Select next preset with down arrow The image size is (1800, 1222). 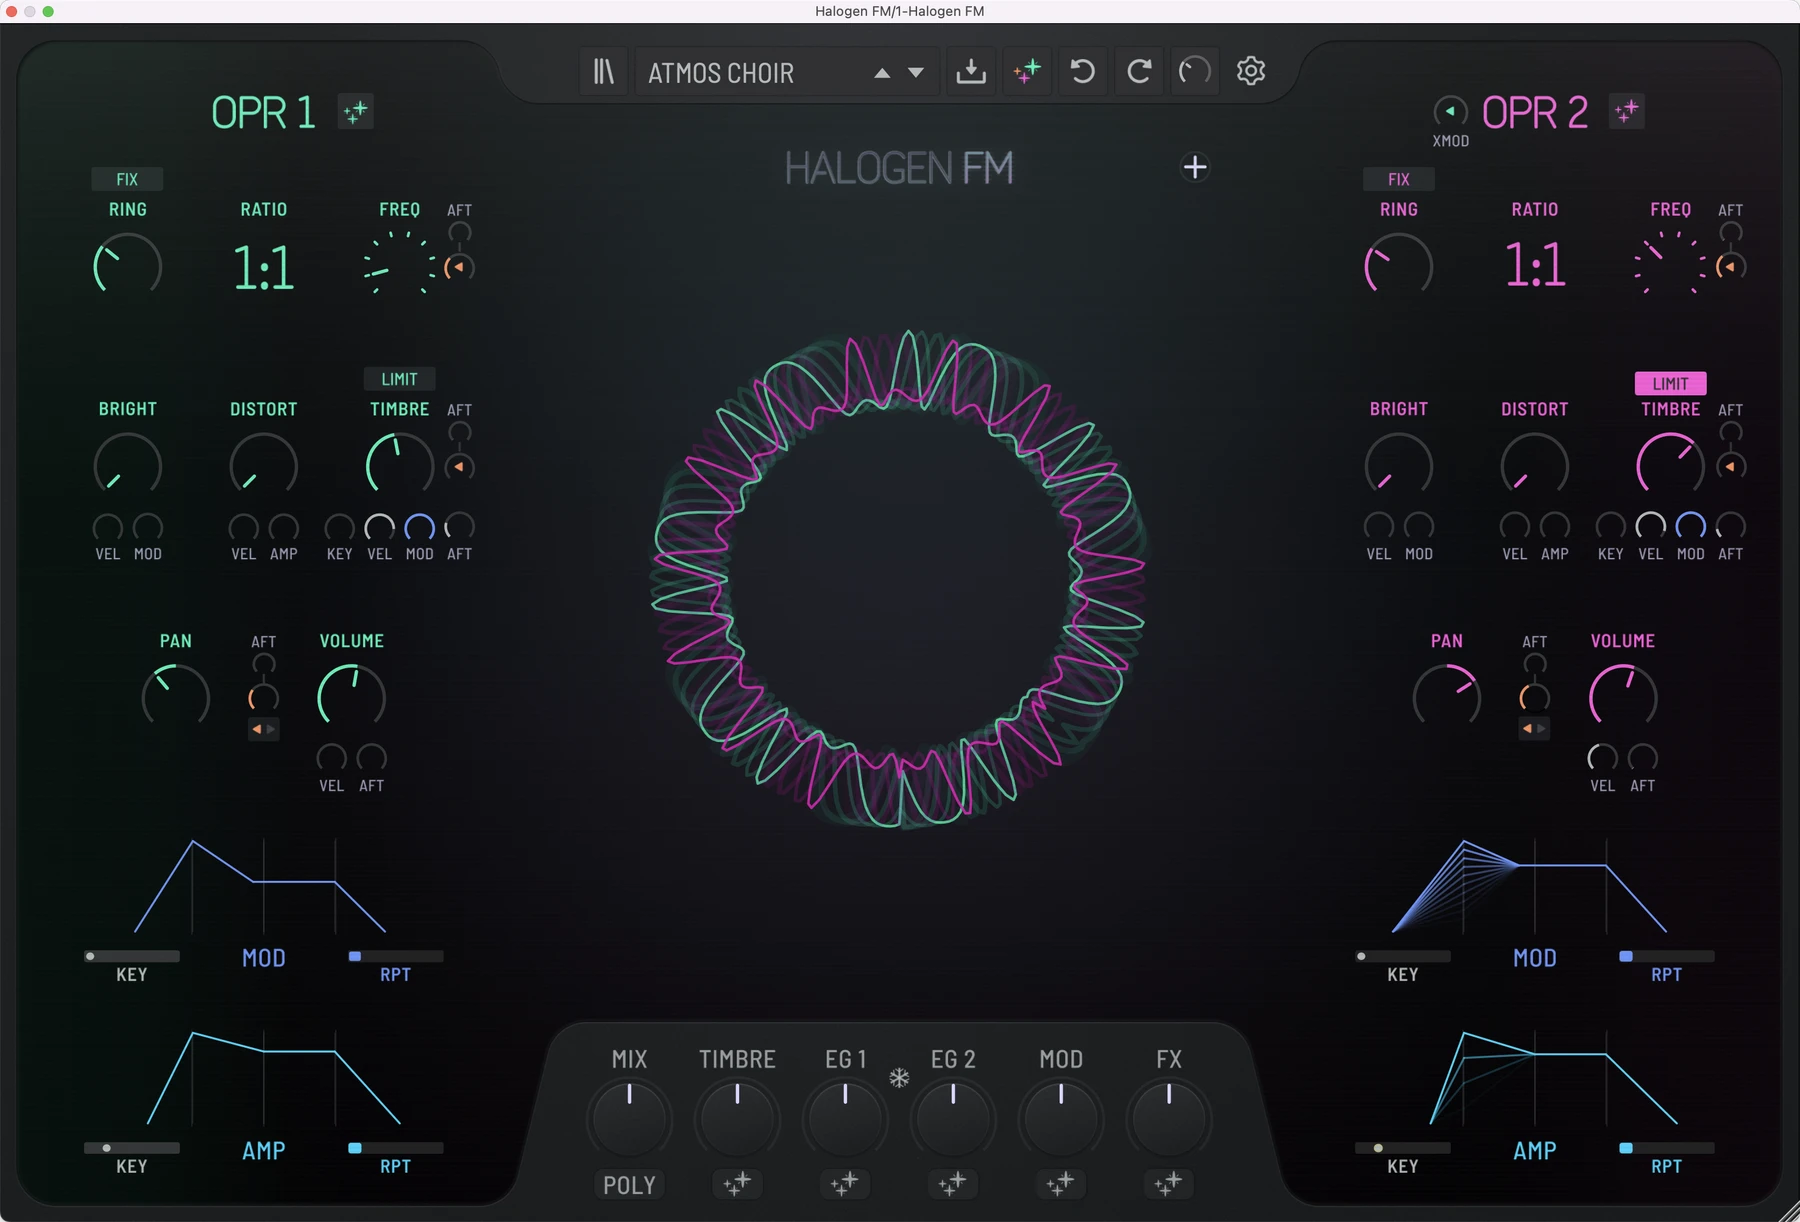tap(916, 73)
